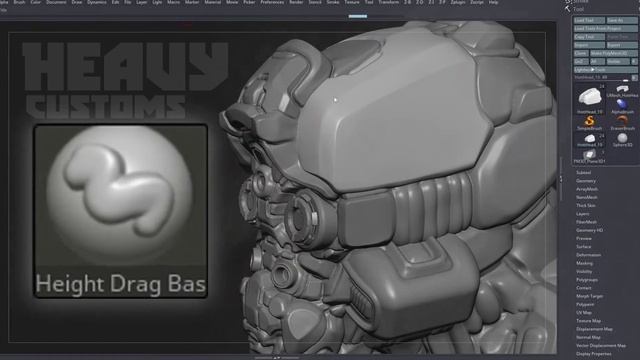
Task: Expand the FiberMesh section
Action: point(587,222)
